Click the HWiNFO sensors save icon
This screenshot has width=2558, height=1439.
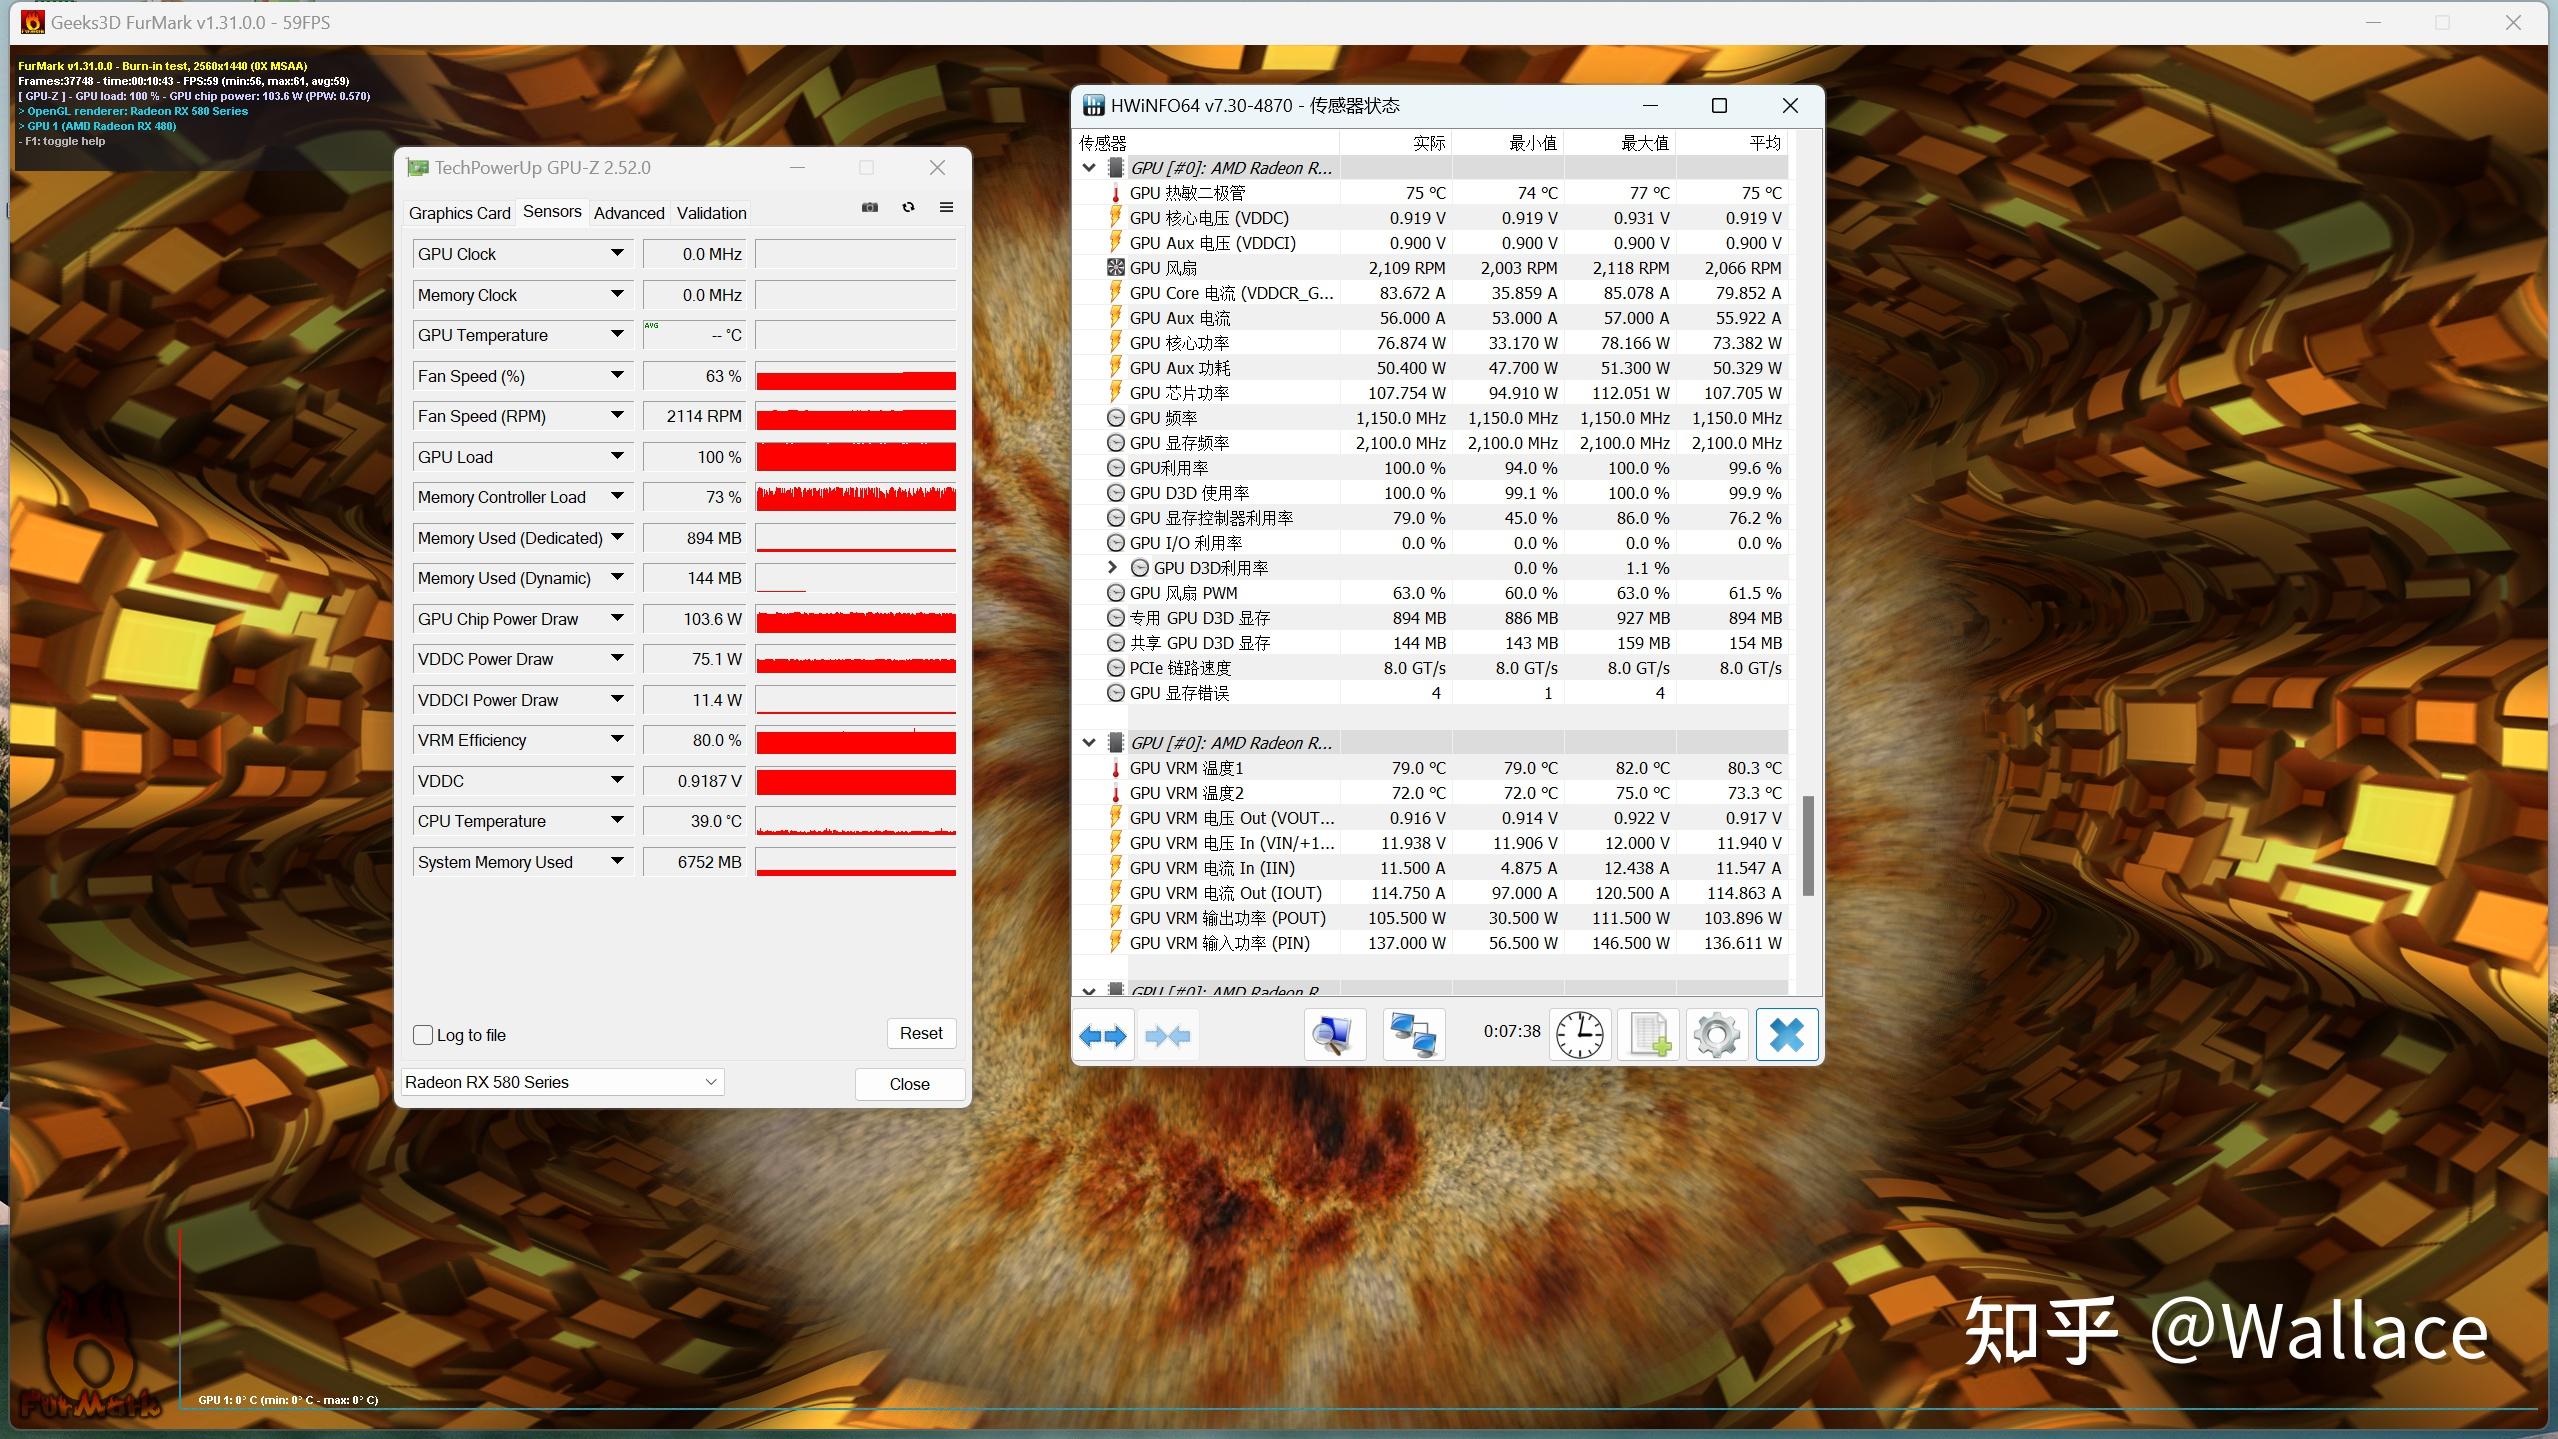point(1644,1035)
